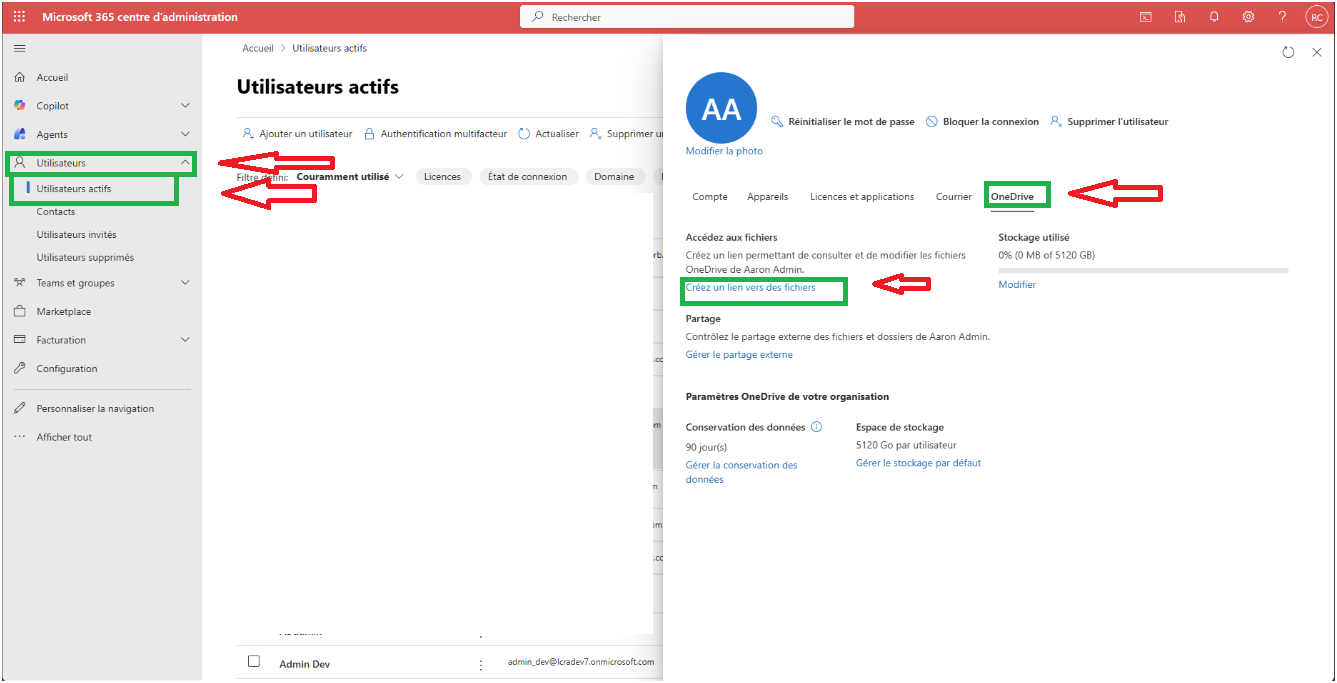Click the data retention info icon
The image size is (1337, 683).
coord(816,427)
